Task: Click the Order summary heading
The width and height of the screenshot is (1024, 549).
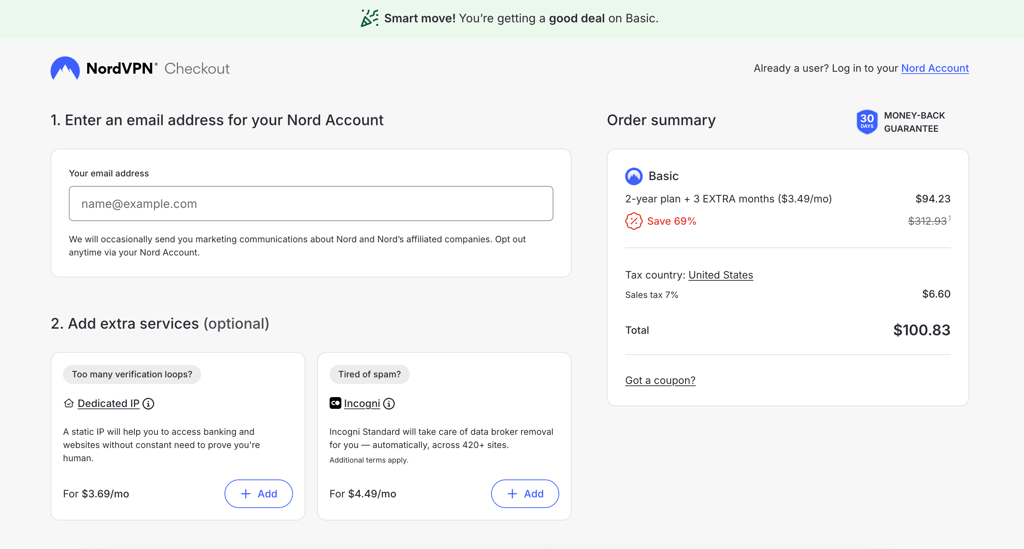Action: pos(661,120)
